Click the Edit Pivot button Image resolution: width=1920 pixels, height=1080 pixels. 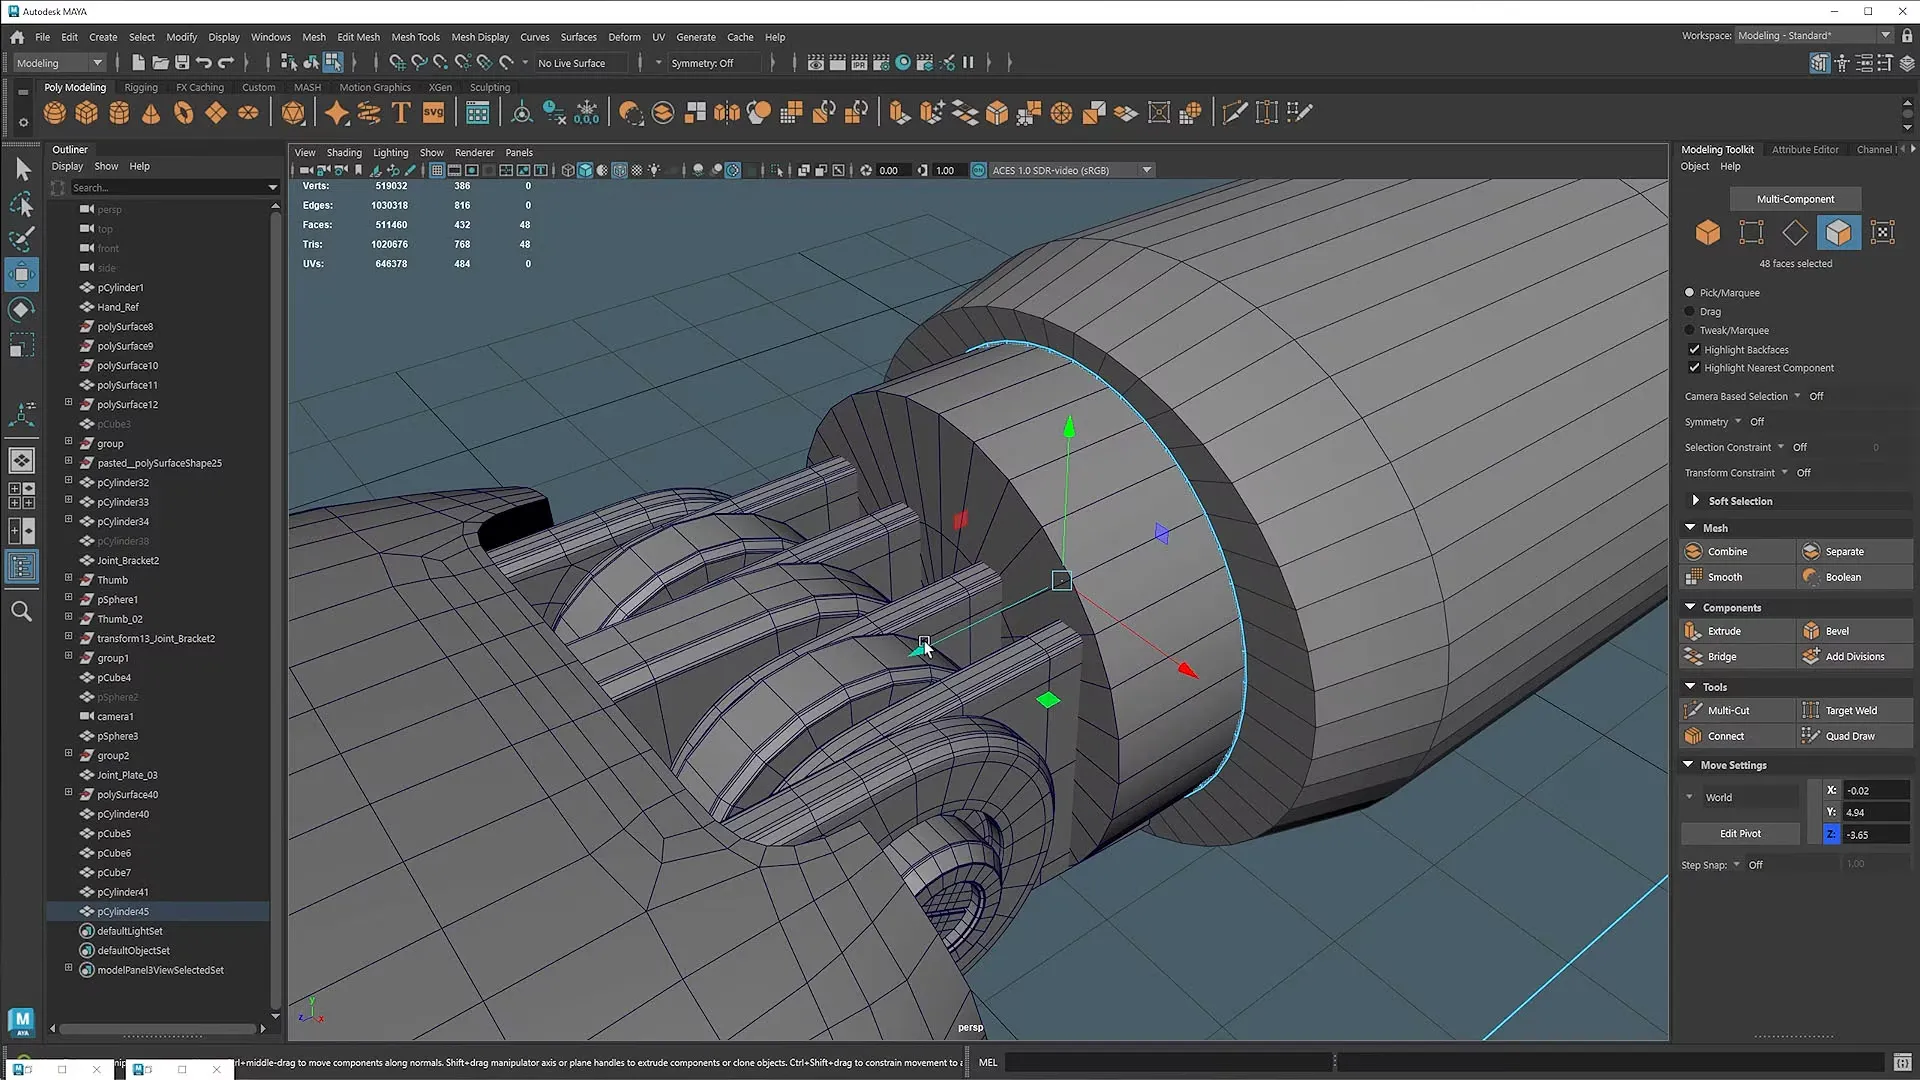click(1740, 833)
